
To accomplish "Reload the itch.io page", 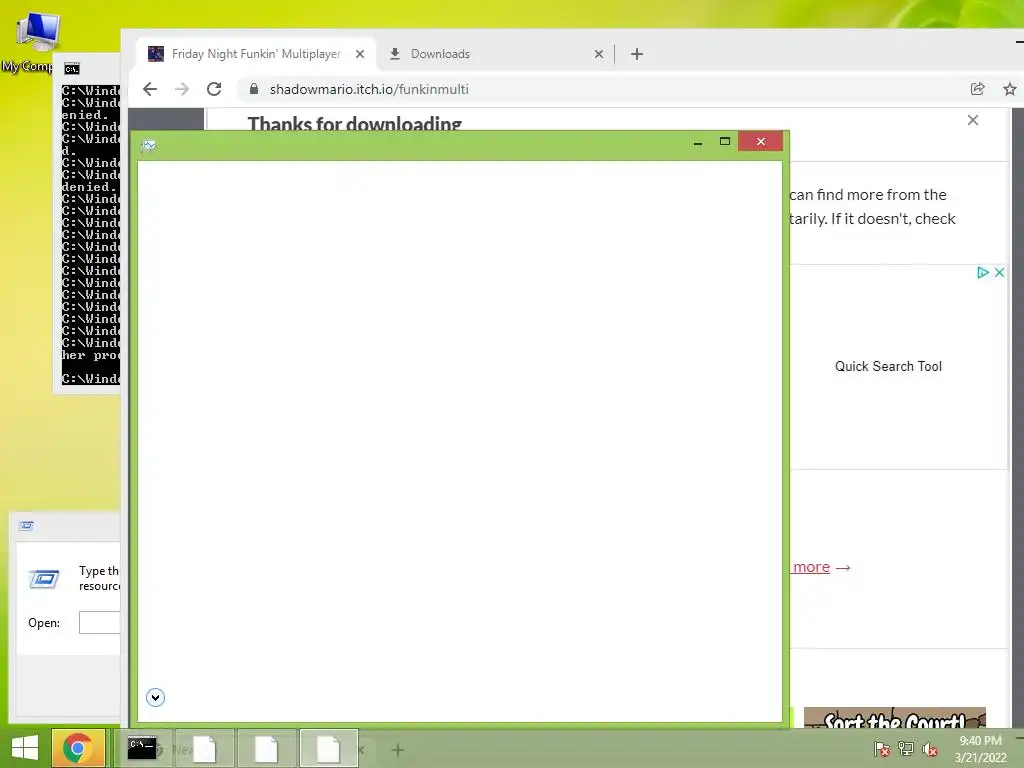I will pyautogui.click(x=214, y=89).
